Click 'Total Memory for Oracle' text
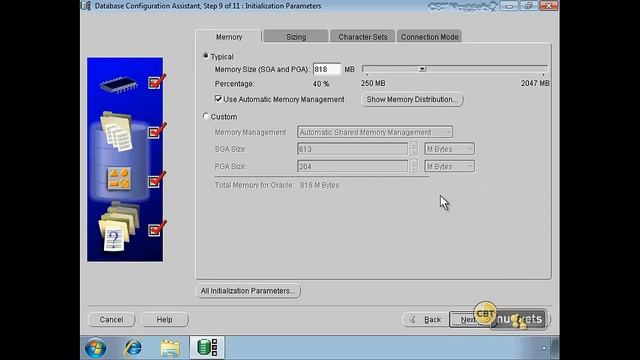640x360 pixels. click(x=254, y=185)
